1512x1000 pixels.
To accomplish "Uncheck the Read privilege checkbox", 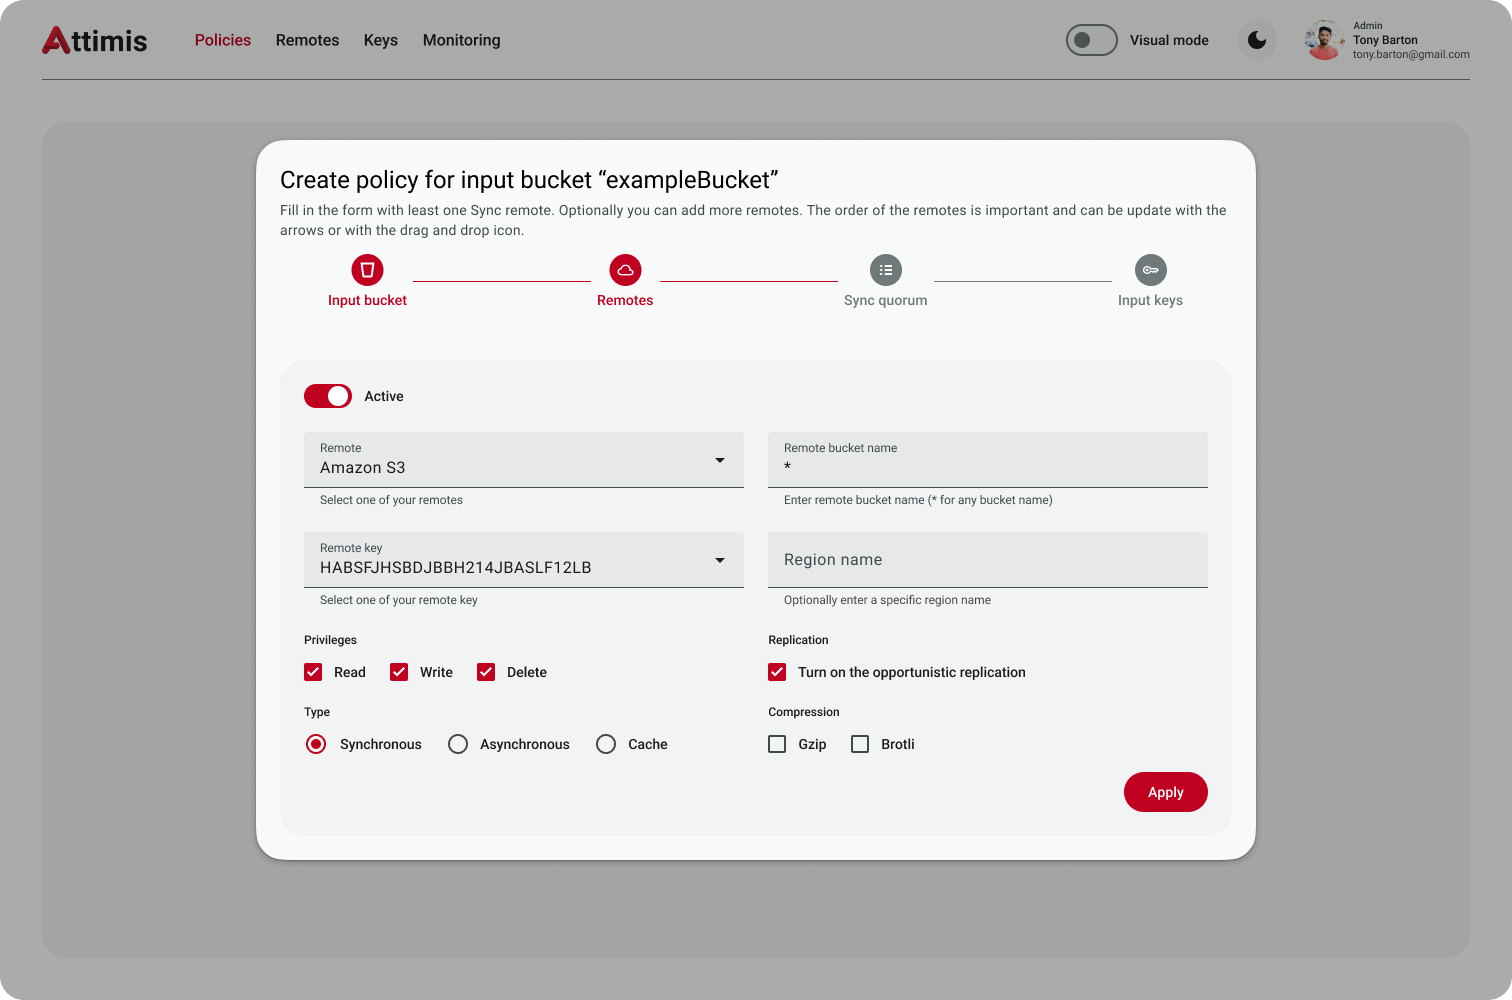I will click(313, 672).
